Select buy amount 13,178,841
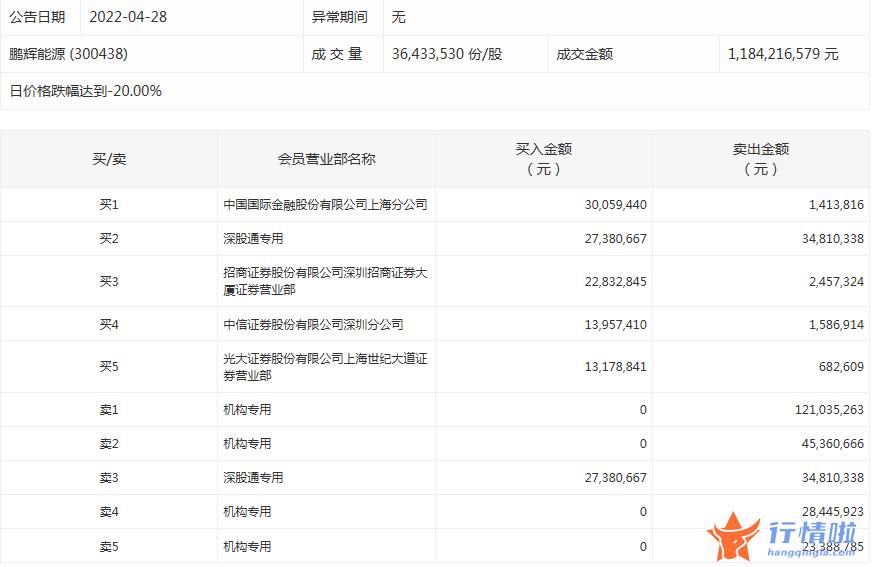This screenshot has width=872, height=567. click(x=616, y=366)
